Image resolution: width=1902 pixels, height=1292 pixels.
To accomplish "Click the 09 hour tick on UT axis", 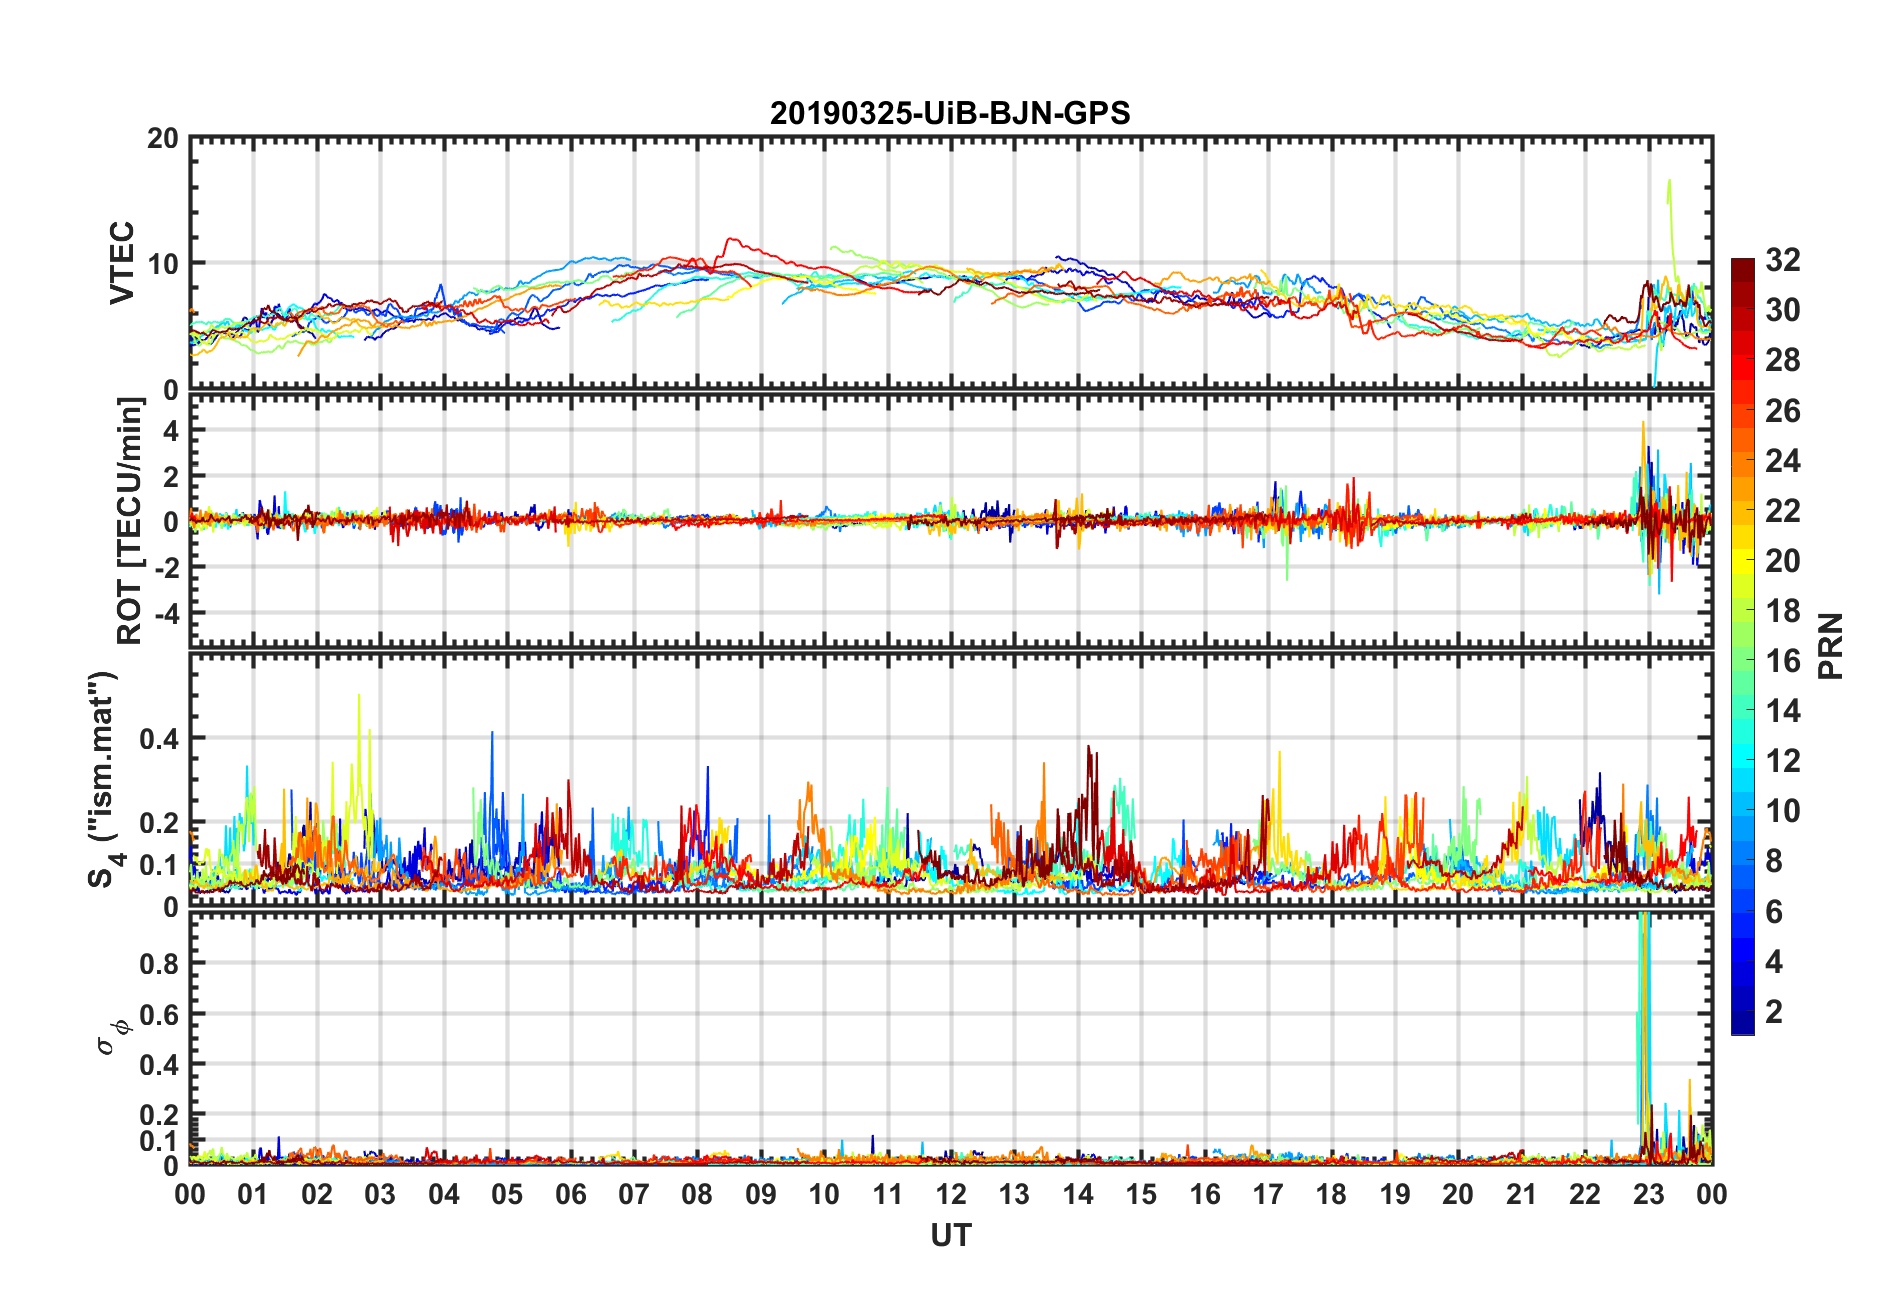I will click(x=761, y=1195).
